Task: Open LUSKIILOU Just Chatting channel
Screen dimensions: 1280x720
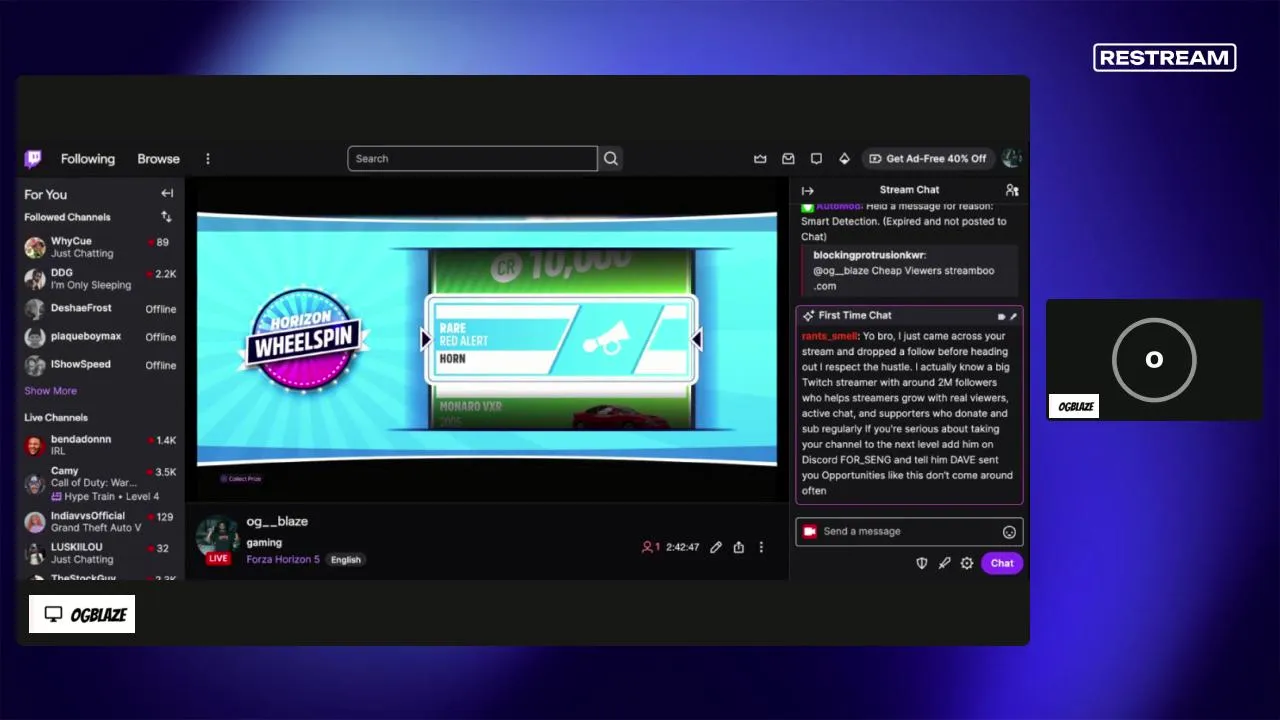Action: [x=100, y=553]
